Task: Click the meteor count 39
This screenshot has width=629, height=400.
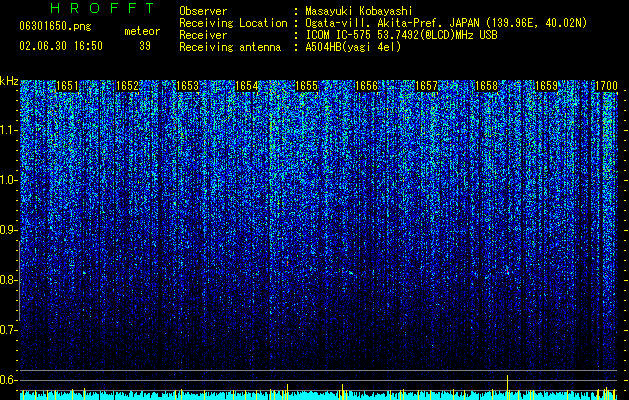Action: pos(145,46)
